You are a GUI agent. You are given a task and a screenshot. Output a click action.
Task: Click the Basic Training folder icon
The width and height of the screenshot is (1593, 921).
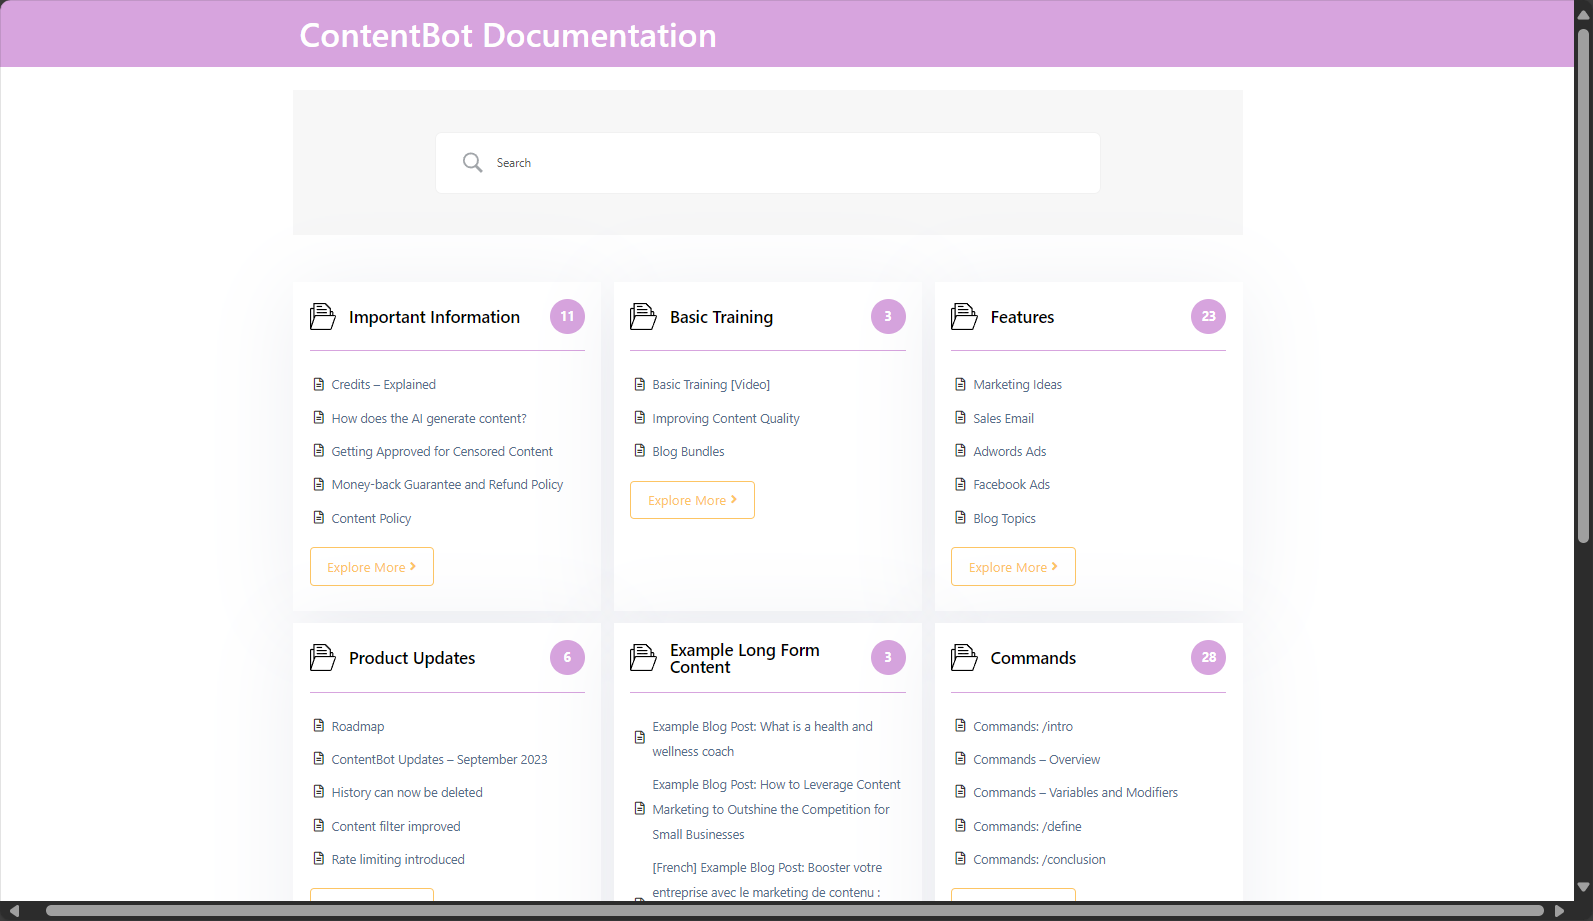(643, 316)
